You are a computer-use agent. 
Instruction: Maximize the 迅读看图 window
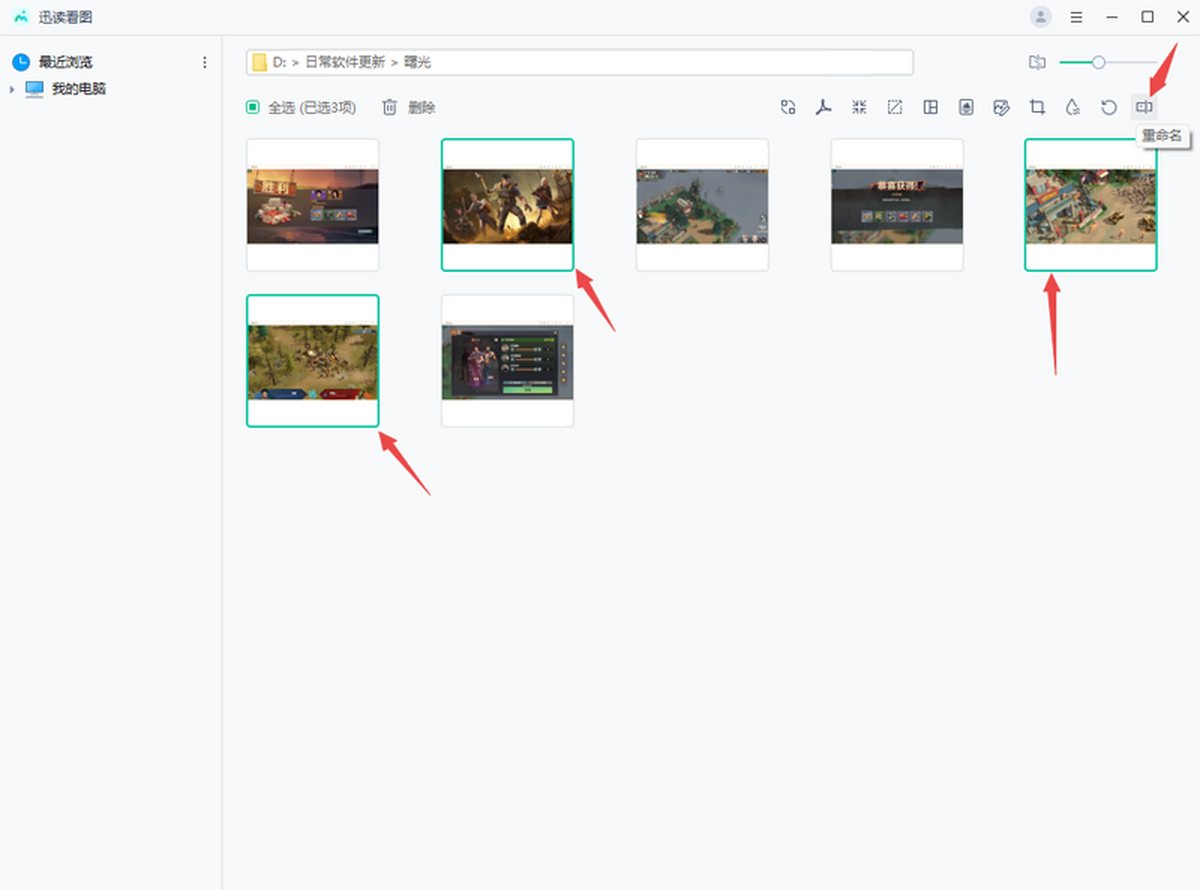(x=1147, y=17)
